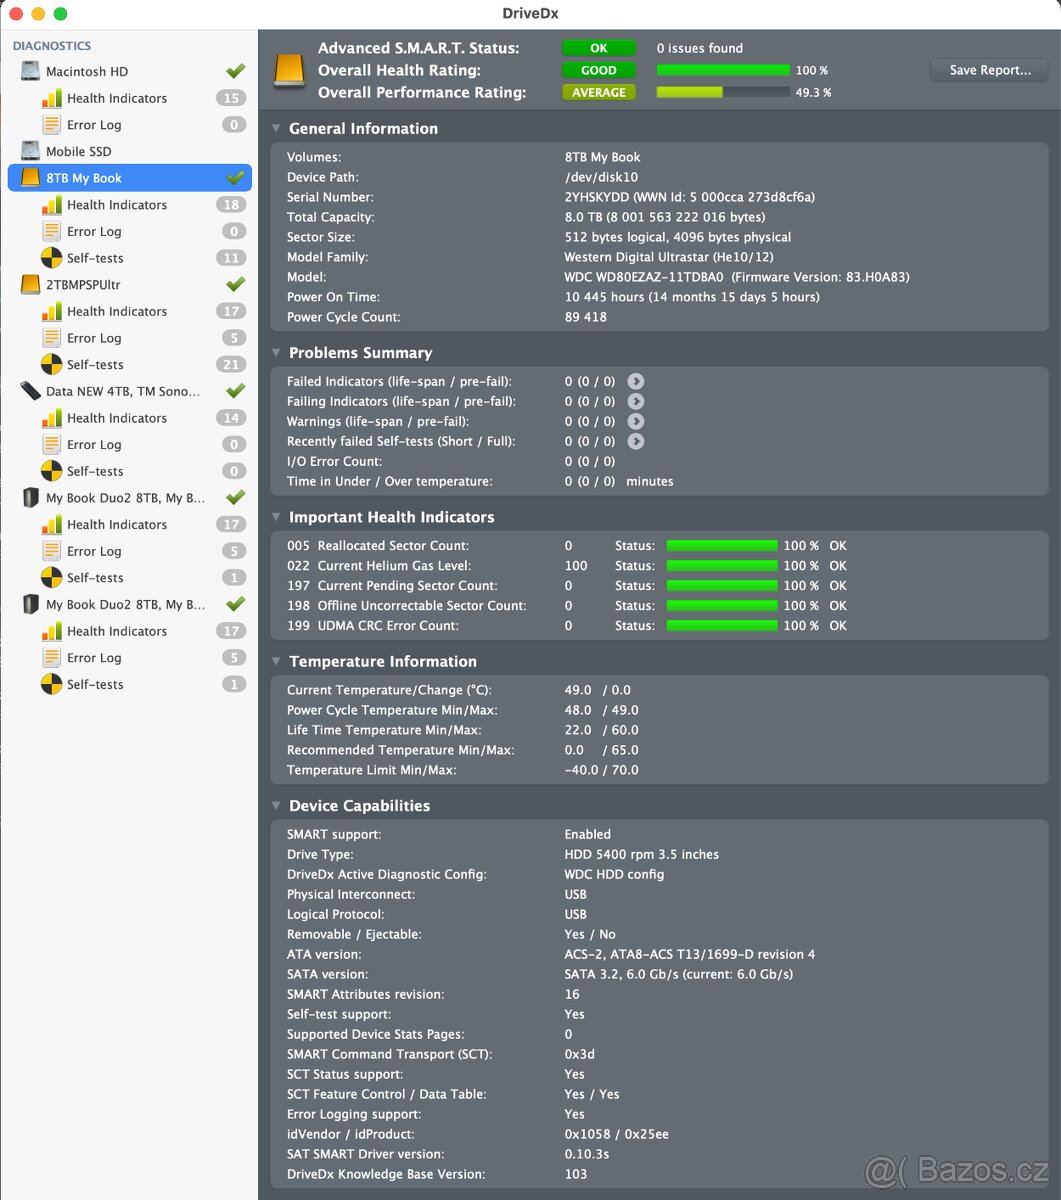Click the DIAGNOSTICS sidebar heading
This screenshot has height=1200, width=1061.
tap(52, 46)
